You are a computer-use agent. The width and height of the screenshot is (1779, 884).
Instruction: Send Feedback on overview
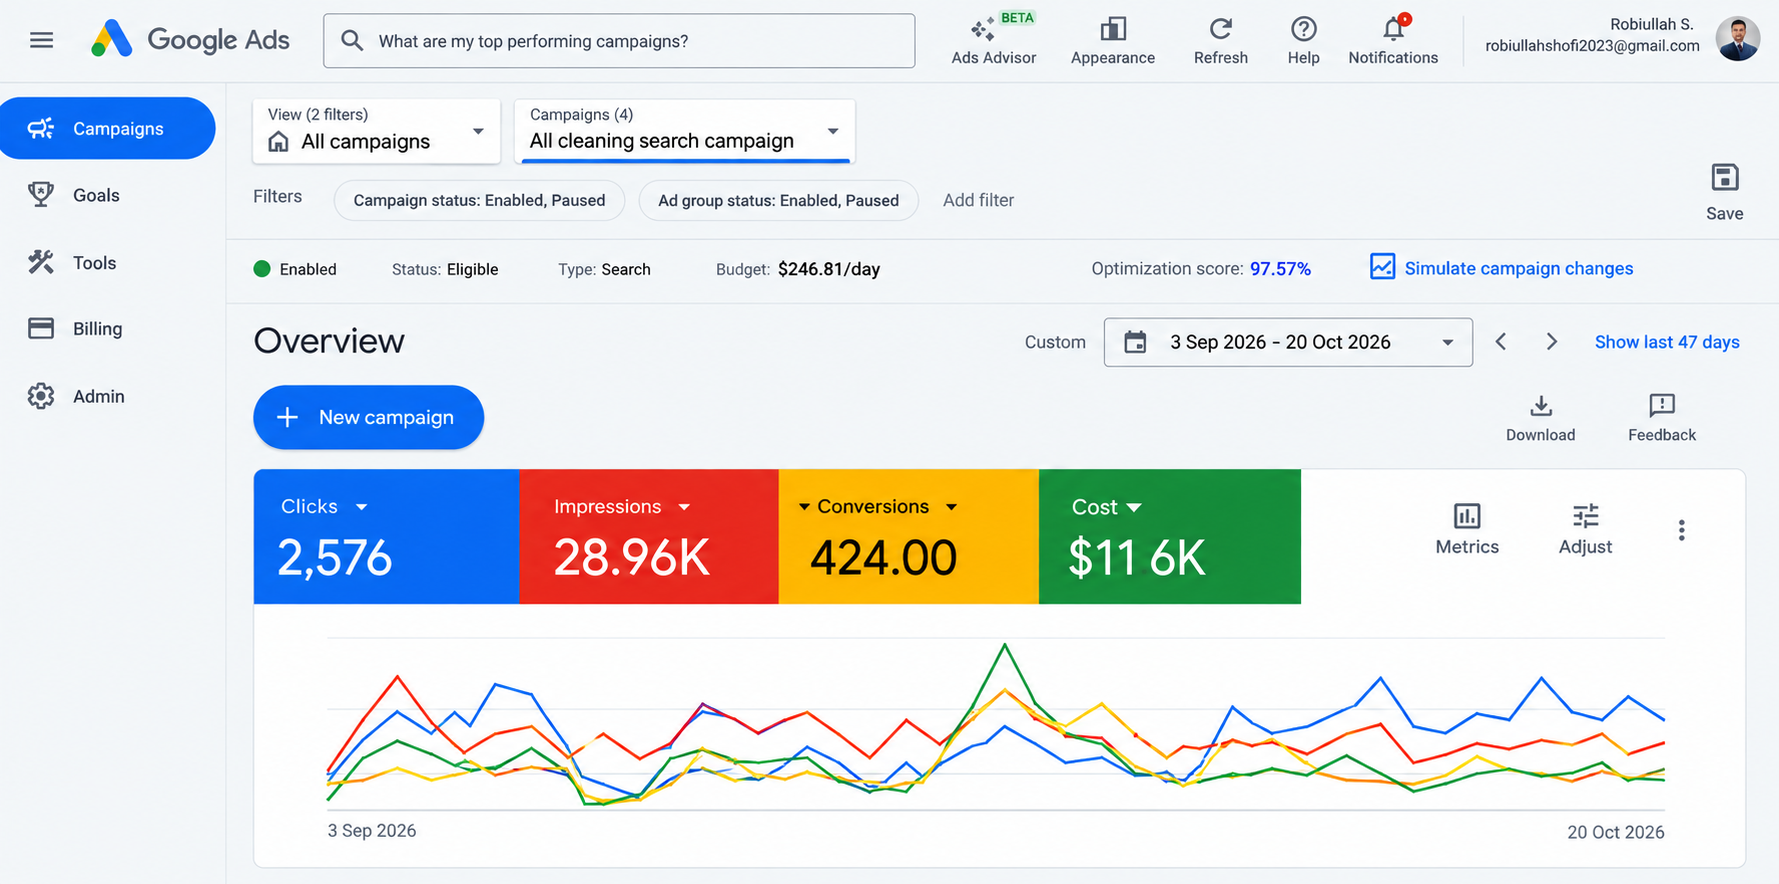click(x=1661, y=418)
